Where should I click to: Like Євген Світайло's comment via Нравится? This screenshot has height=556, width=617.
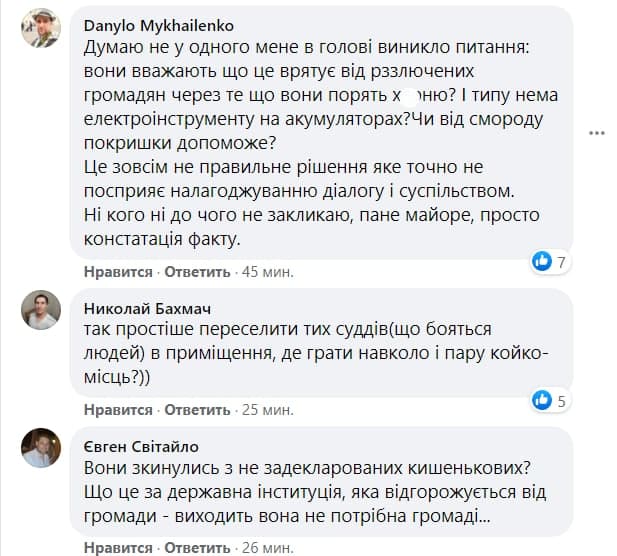(118, 548)
